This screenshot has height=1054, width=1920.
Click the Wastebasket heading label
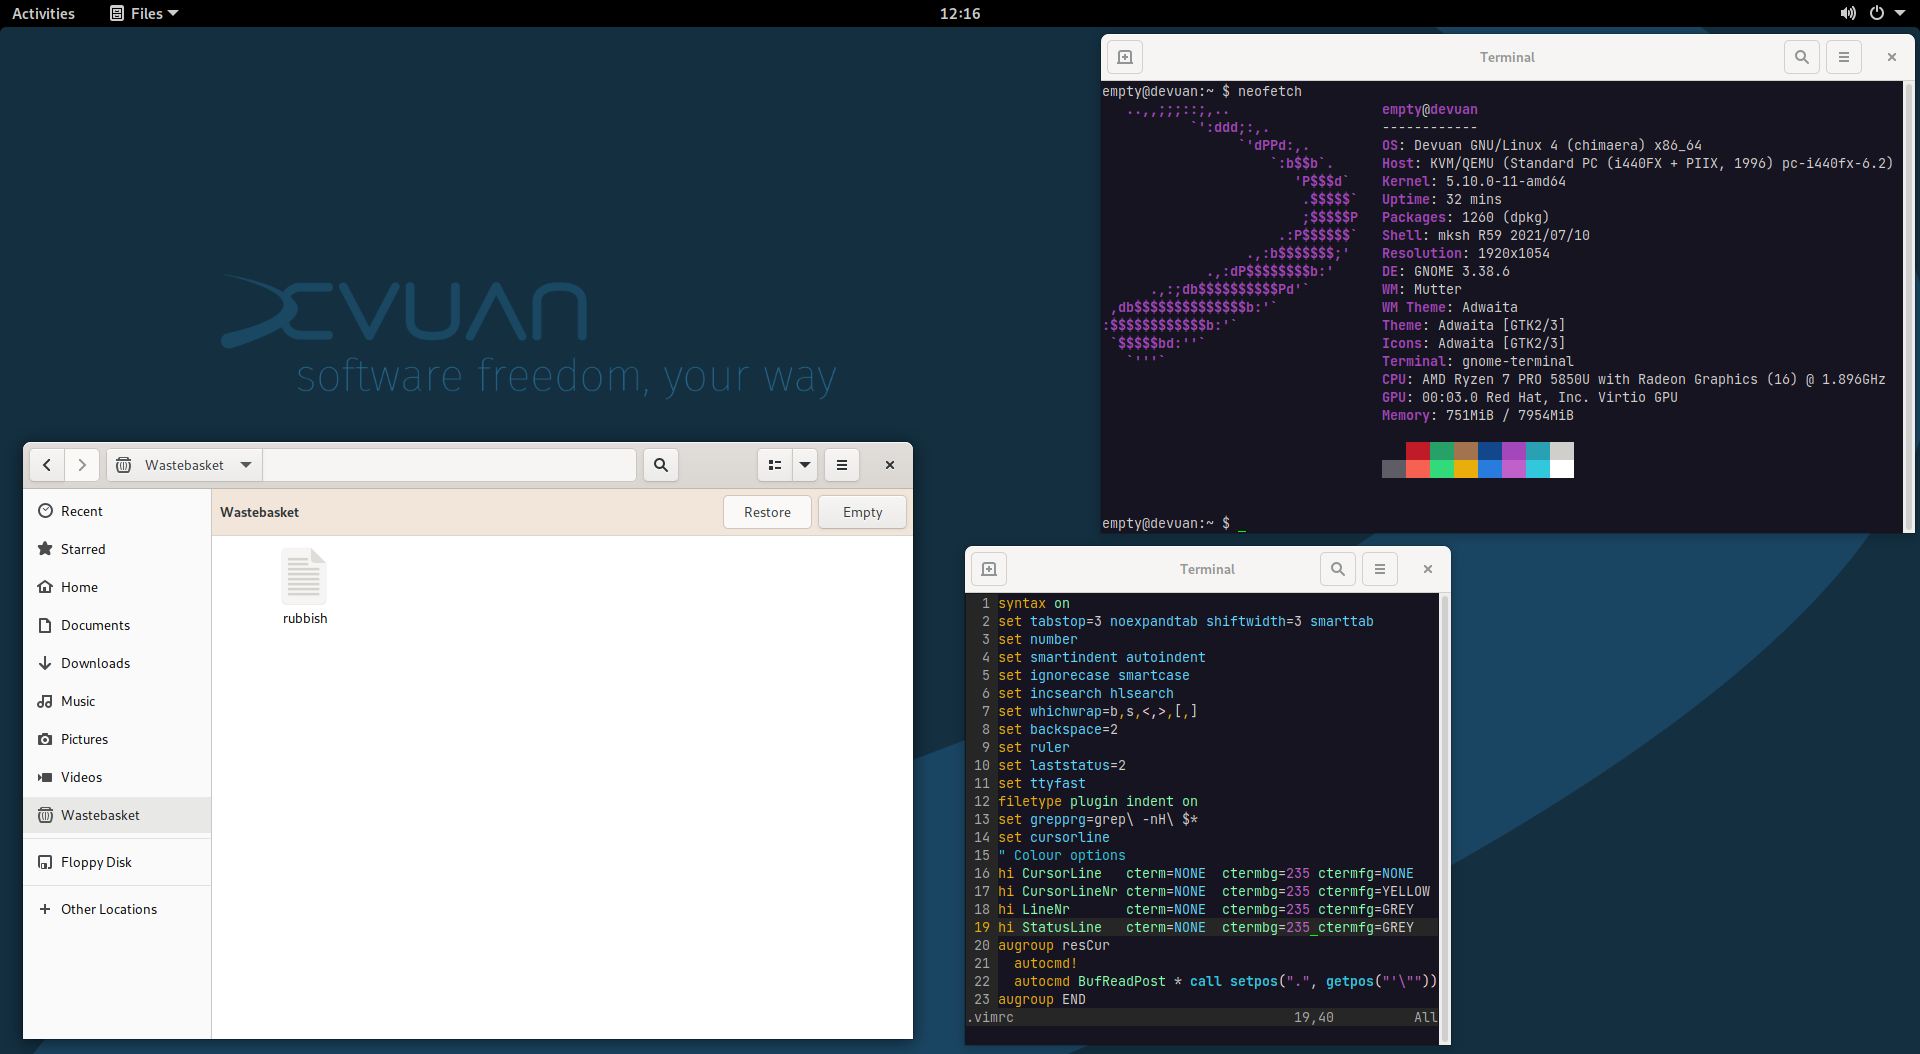[259, 512]
